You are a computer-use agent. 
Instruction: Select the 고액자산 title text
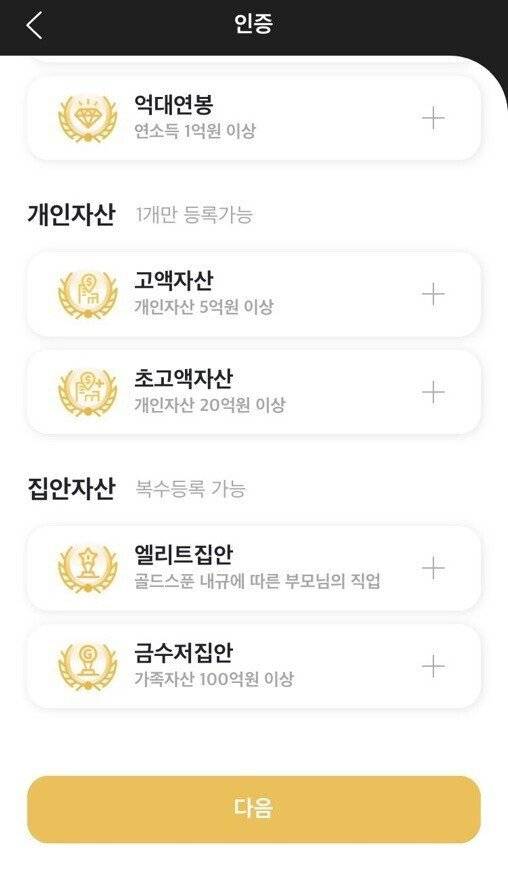(x=174, y=280)
